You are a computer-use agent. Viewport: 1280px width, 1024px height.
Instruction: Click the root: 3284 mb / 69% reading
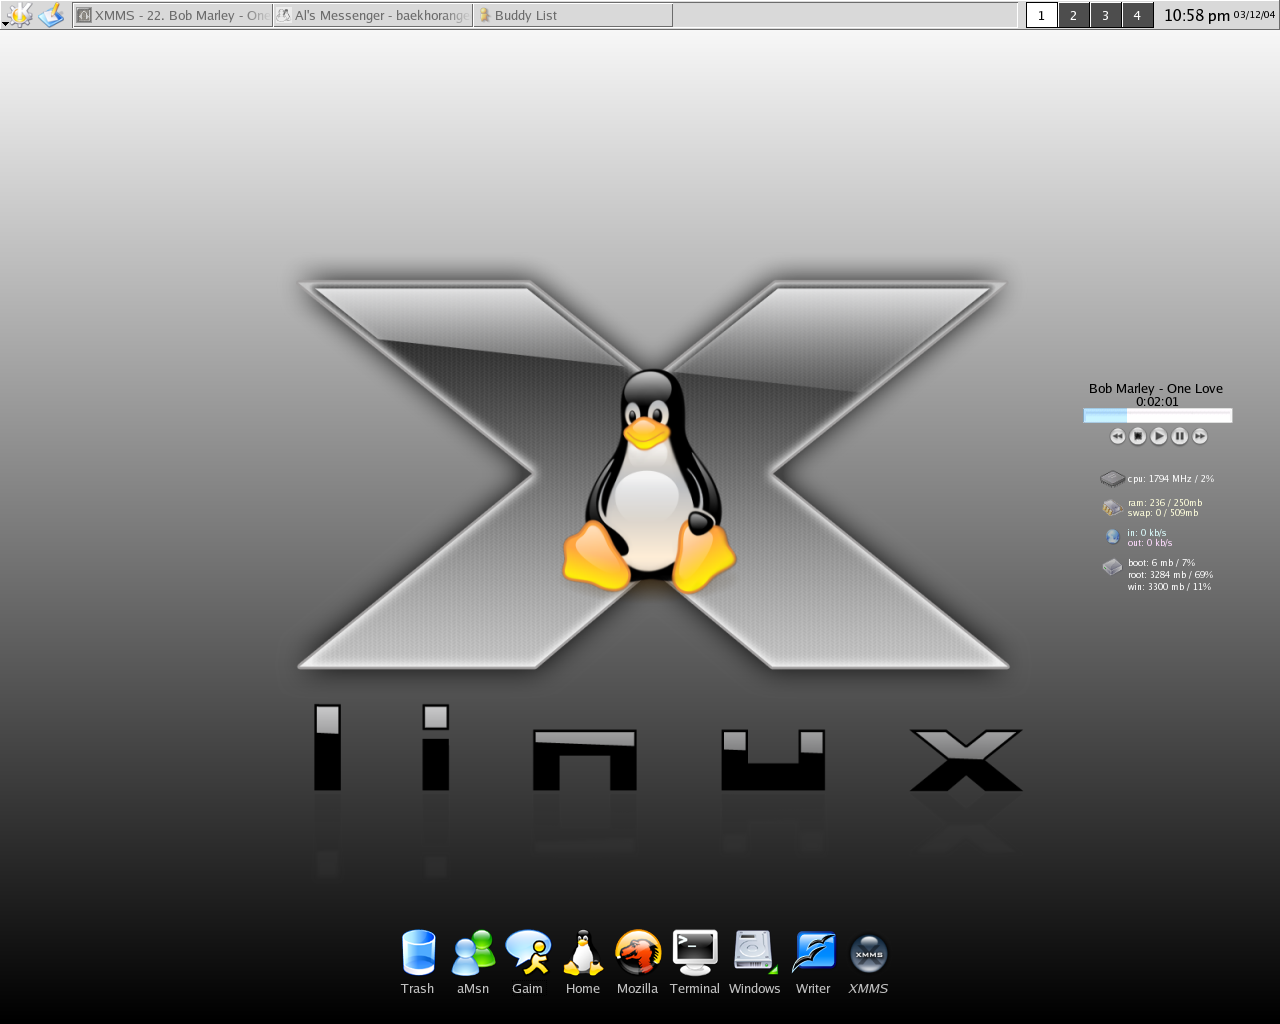tap(1171, 575)
